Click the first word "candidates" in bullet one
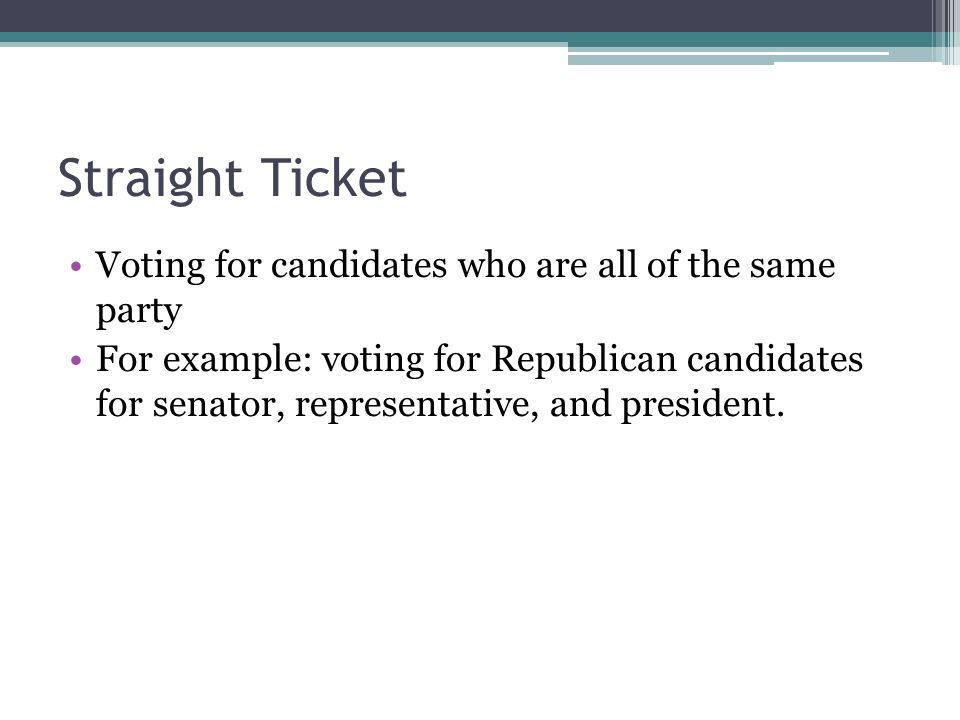This screenshot has width=960, height=720. tap(359, 266)
